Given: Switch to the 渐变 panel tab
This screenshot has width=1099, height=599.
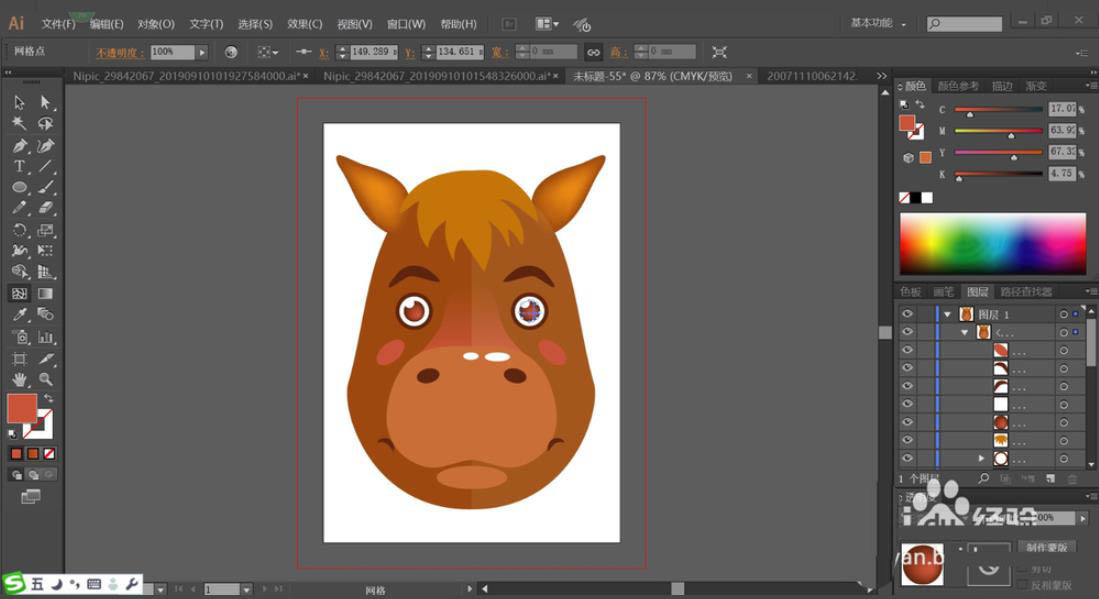Looking at the screenshot, I should [x=1036, y=85].
